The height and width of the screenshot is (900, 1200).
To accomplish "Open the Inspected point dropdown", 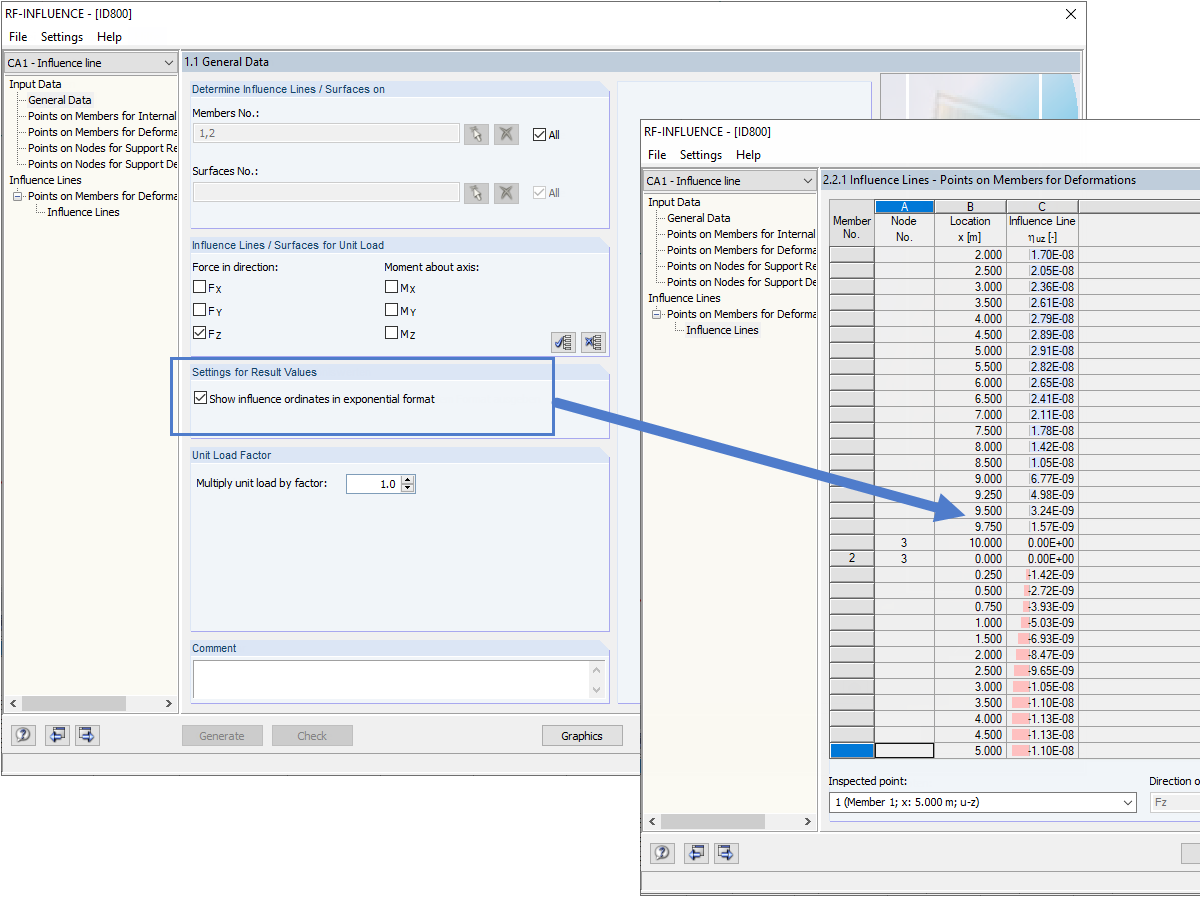I will pyautogui.click(x=1126, y=802).
